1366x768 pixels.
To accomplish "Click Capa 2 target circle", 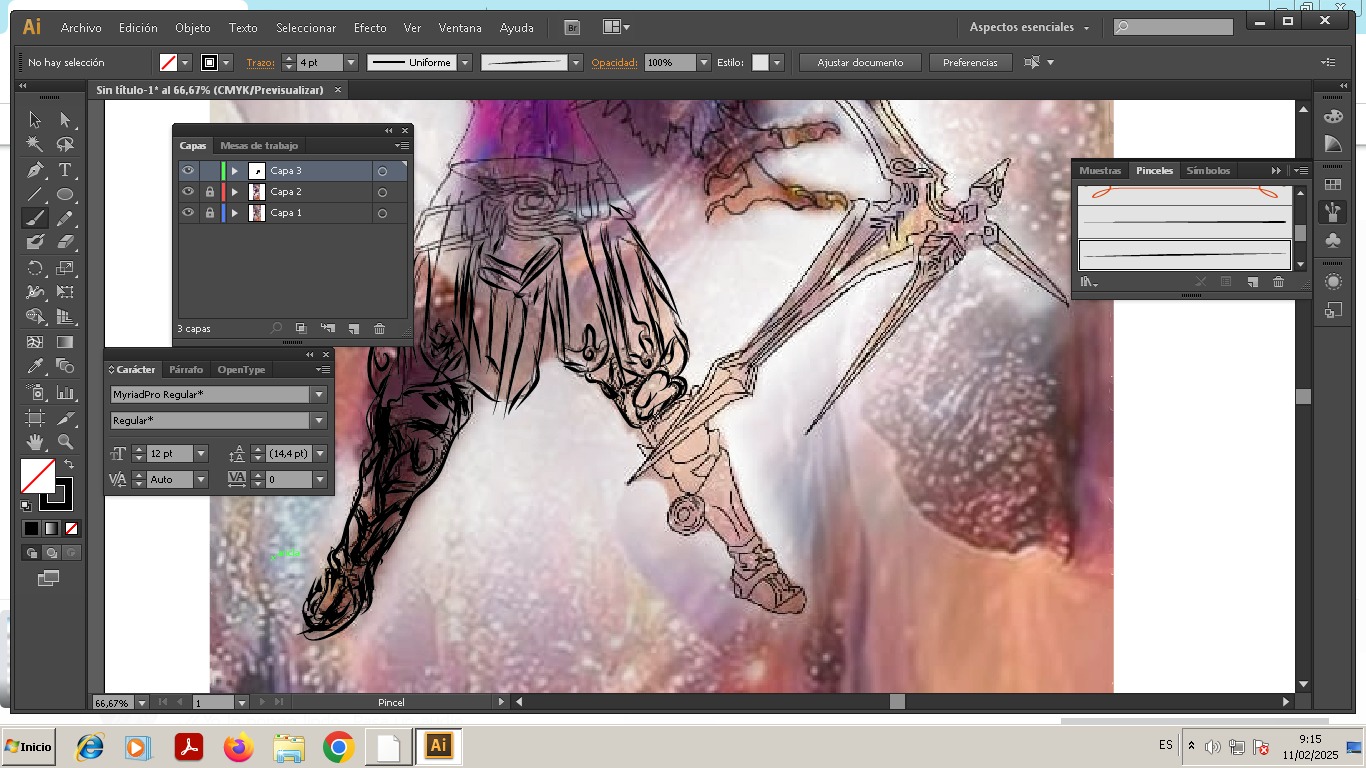I will click(x=382, y=193).
